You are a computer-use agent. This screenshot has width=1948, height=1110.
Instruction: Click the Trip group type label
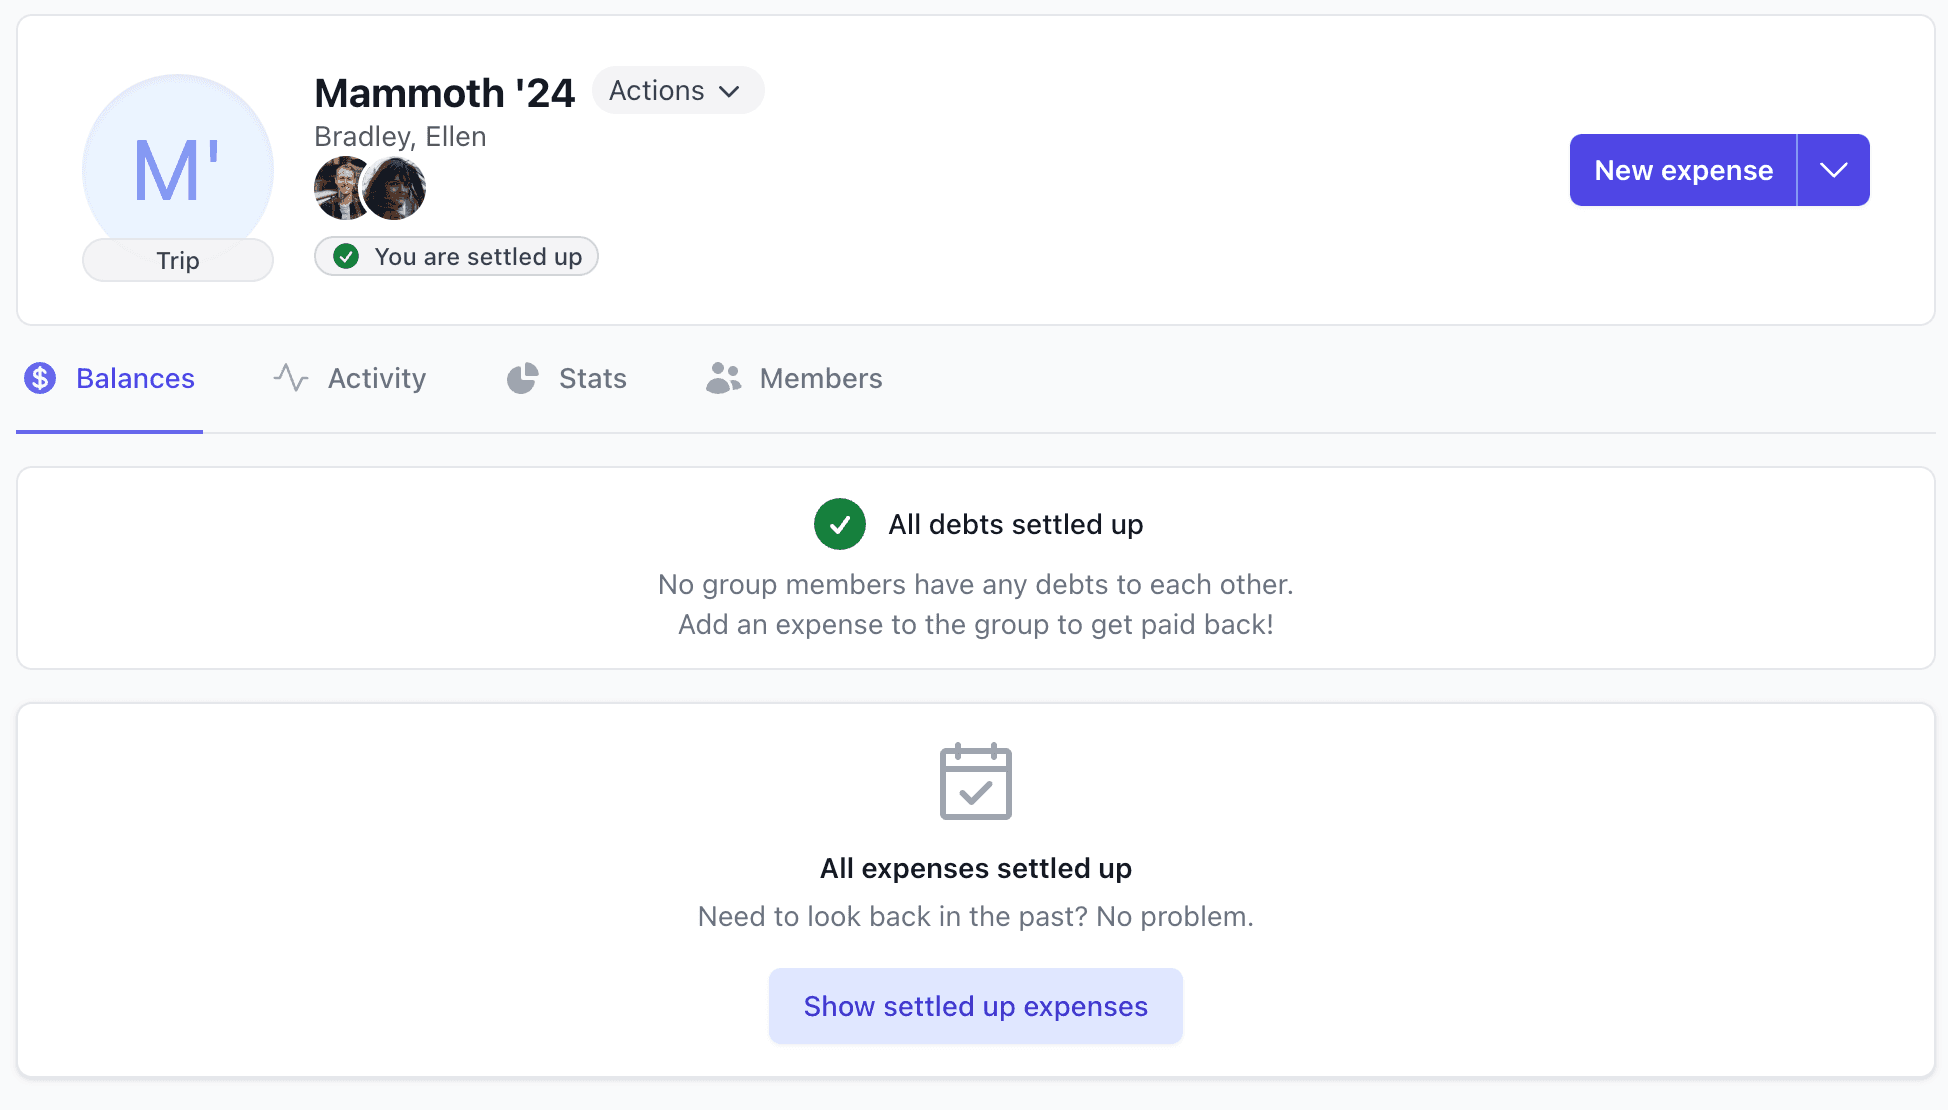178,261
